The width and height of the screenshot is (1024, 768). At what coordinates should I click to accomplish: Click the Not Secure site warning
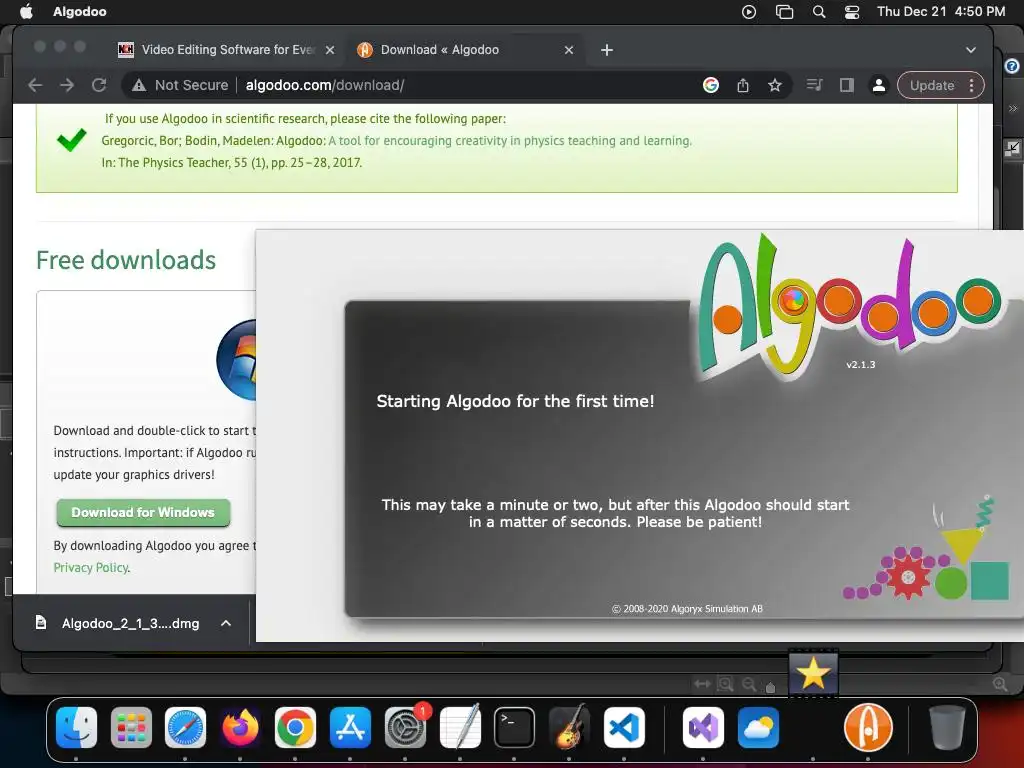coord(180,85)
